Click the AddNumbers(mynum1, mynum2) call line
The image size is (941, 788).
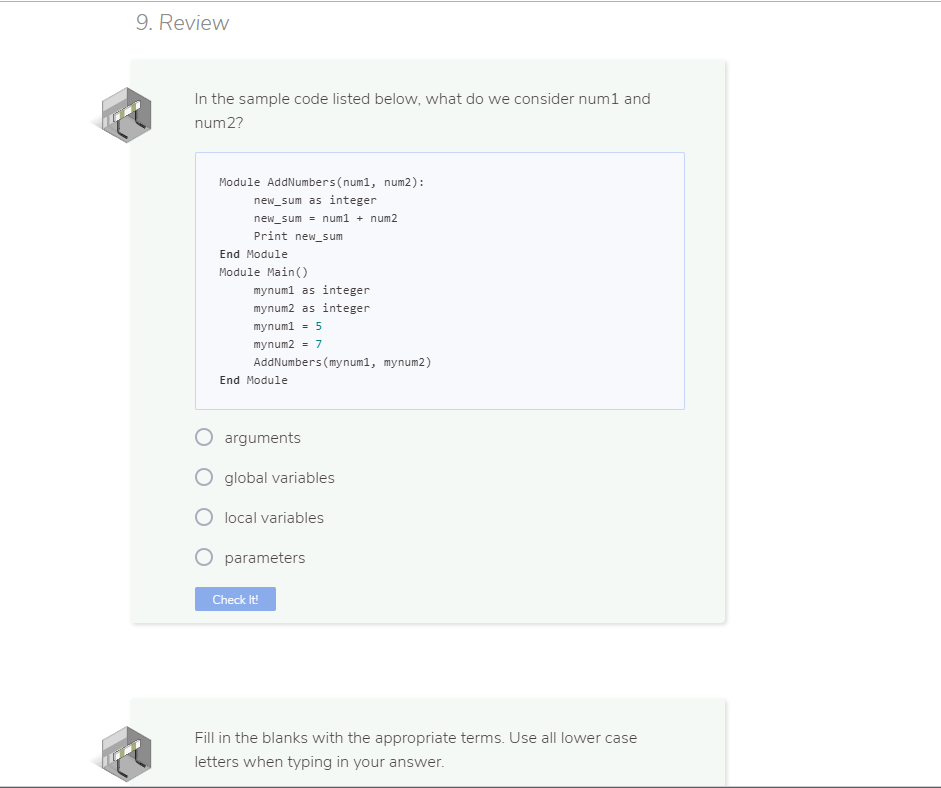coord(341,362)
